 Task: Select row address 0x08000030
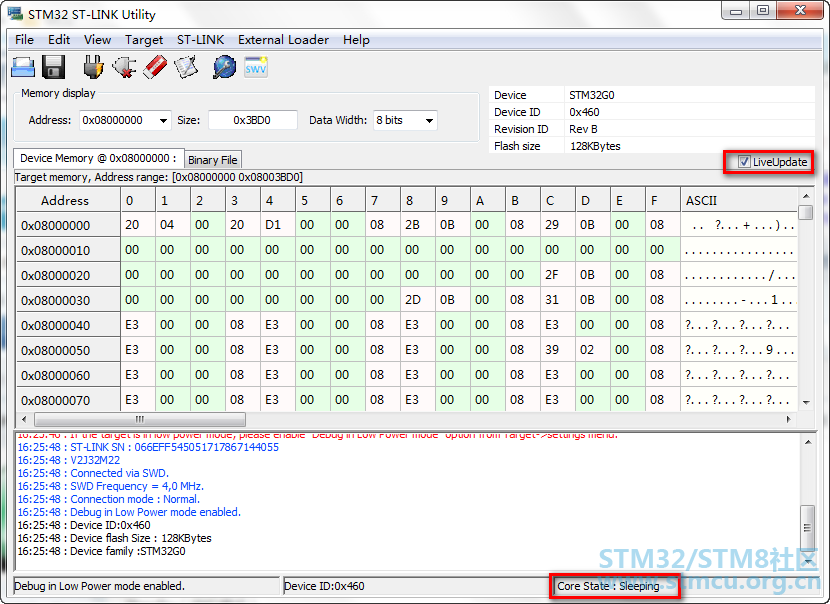click(68, 300)
